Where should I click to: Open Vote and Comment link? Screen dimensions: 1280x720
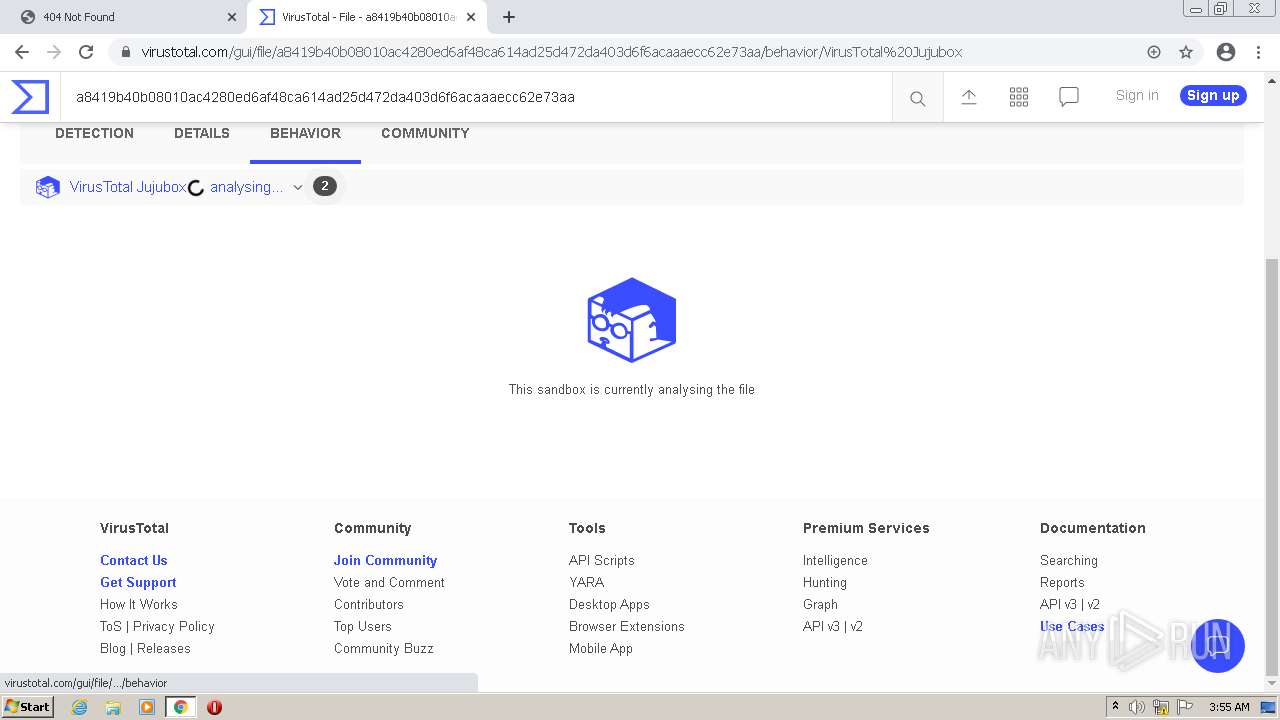389,582
